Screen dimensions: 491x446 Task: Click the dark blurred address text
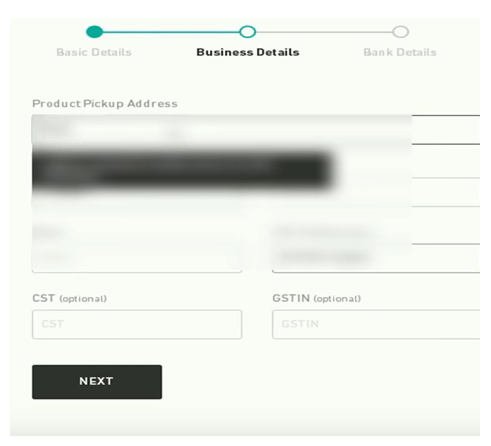coord(183,170)
